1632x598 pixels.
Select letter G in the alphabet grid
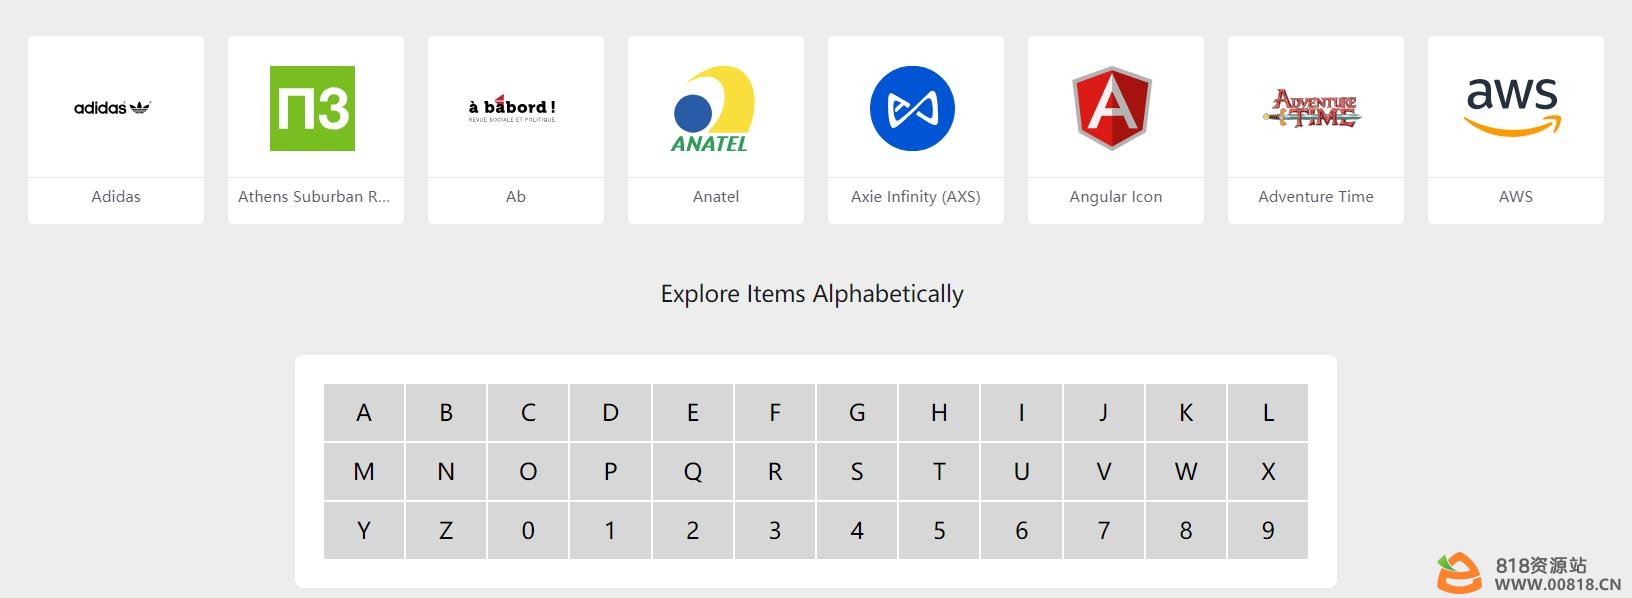coord(857,412)
